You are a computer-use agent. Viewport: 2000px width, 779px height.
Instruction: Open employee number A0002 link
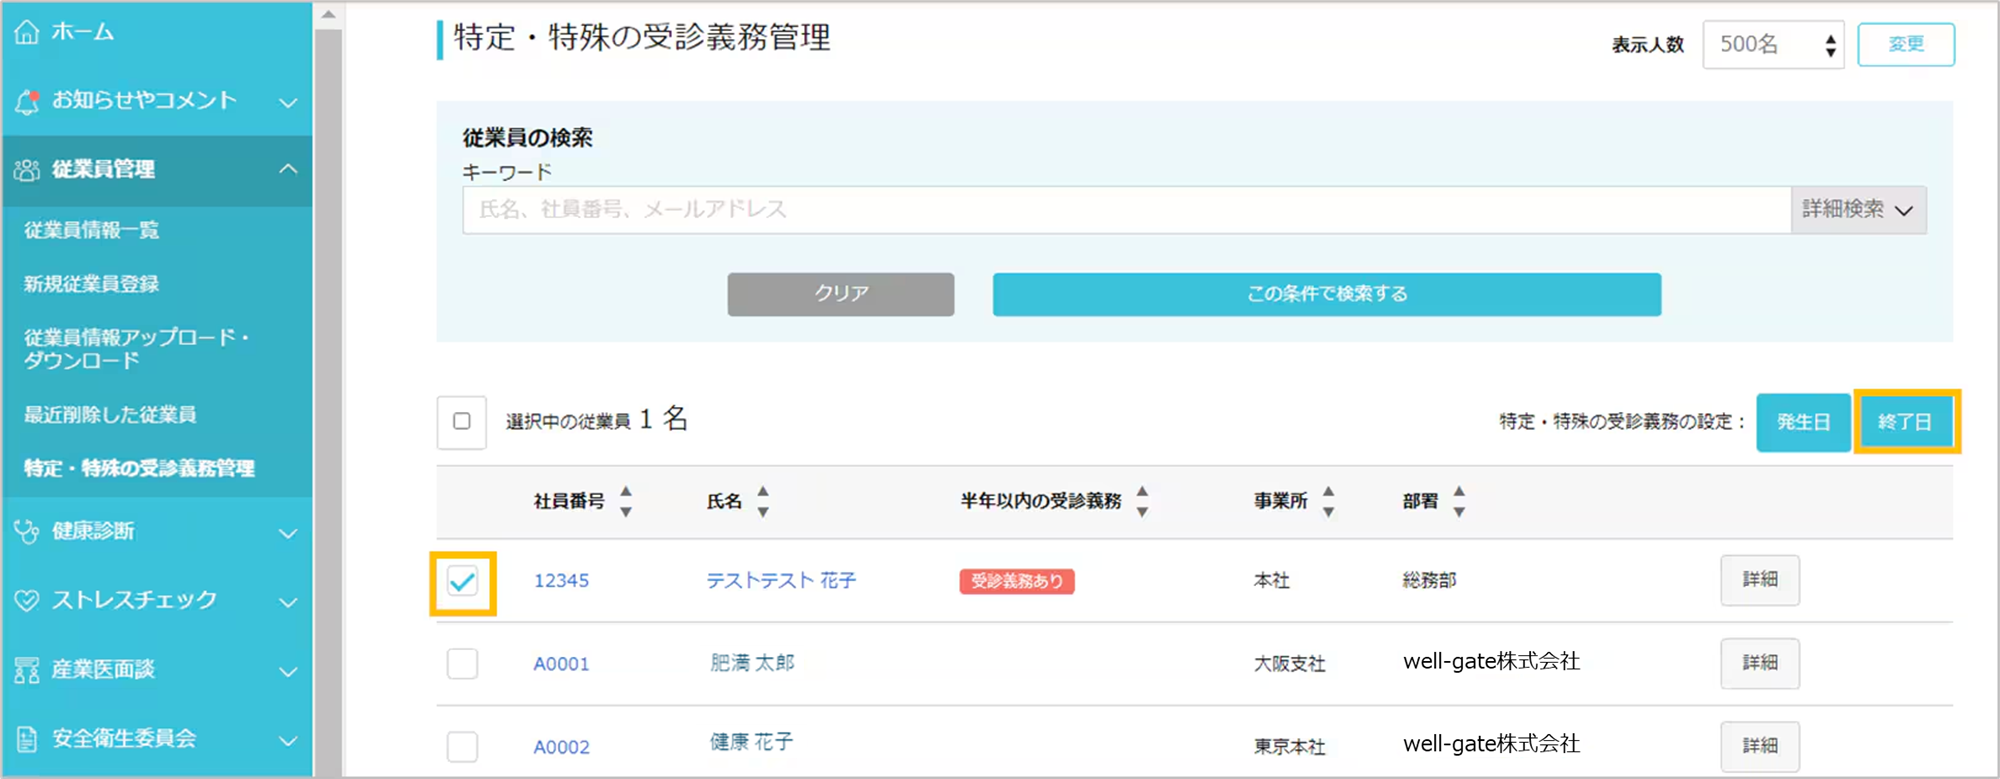pyautogui.click(x=561, y=747)
